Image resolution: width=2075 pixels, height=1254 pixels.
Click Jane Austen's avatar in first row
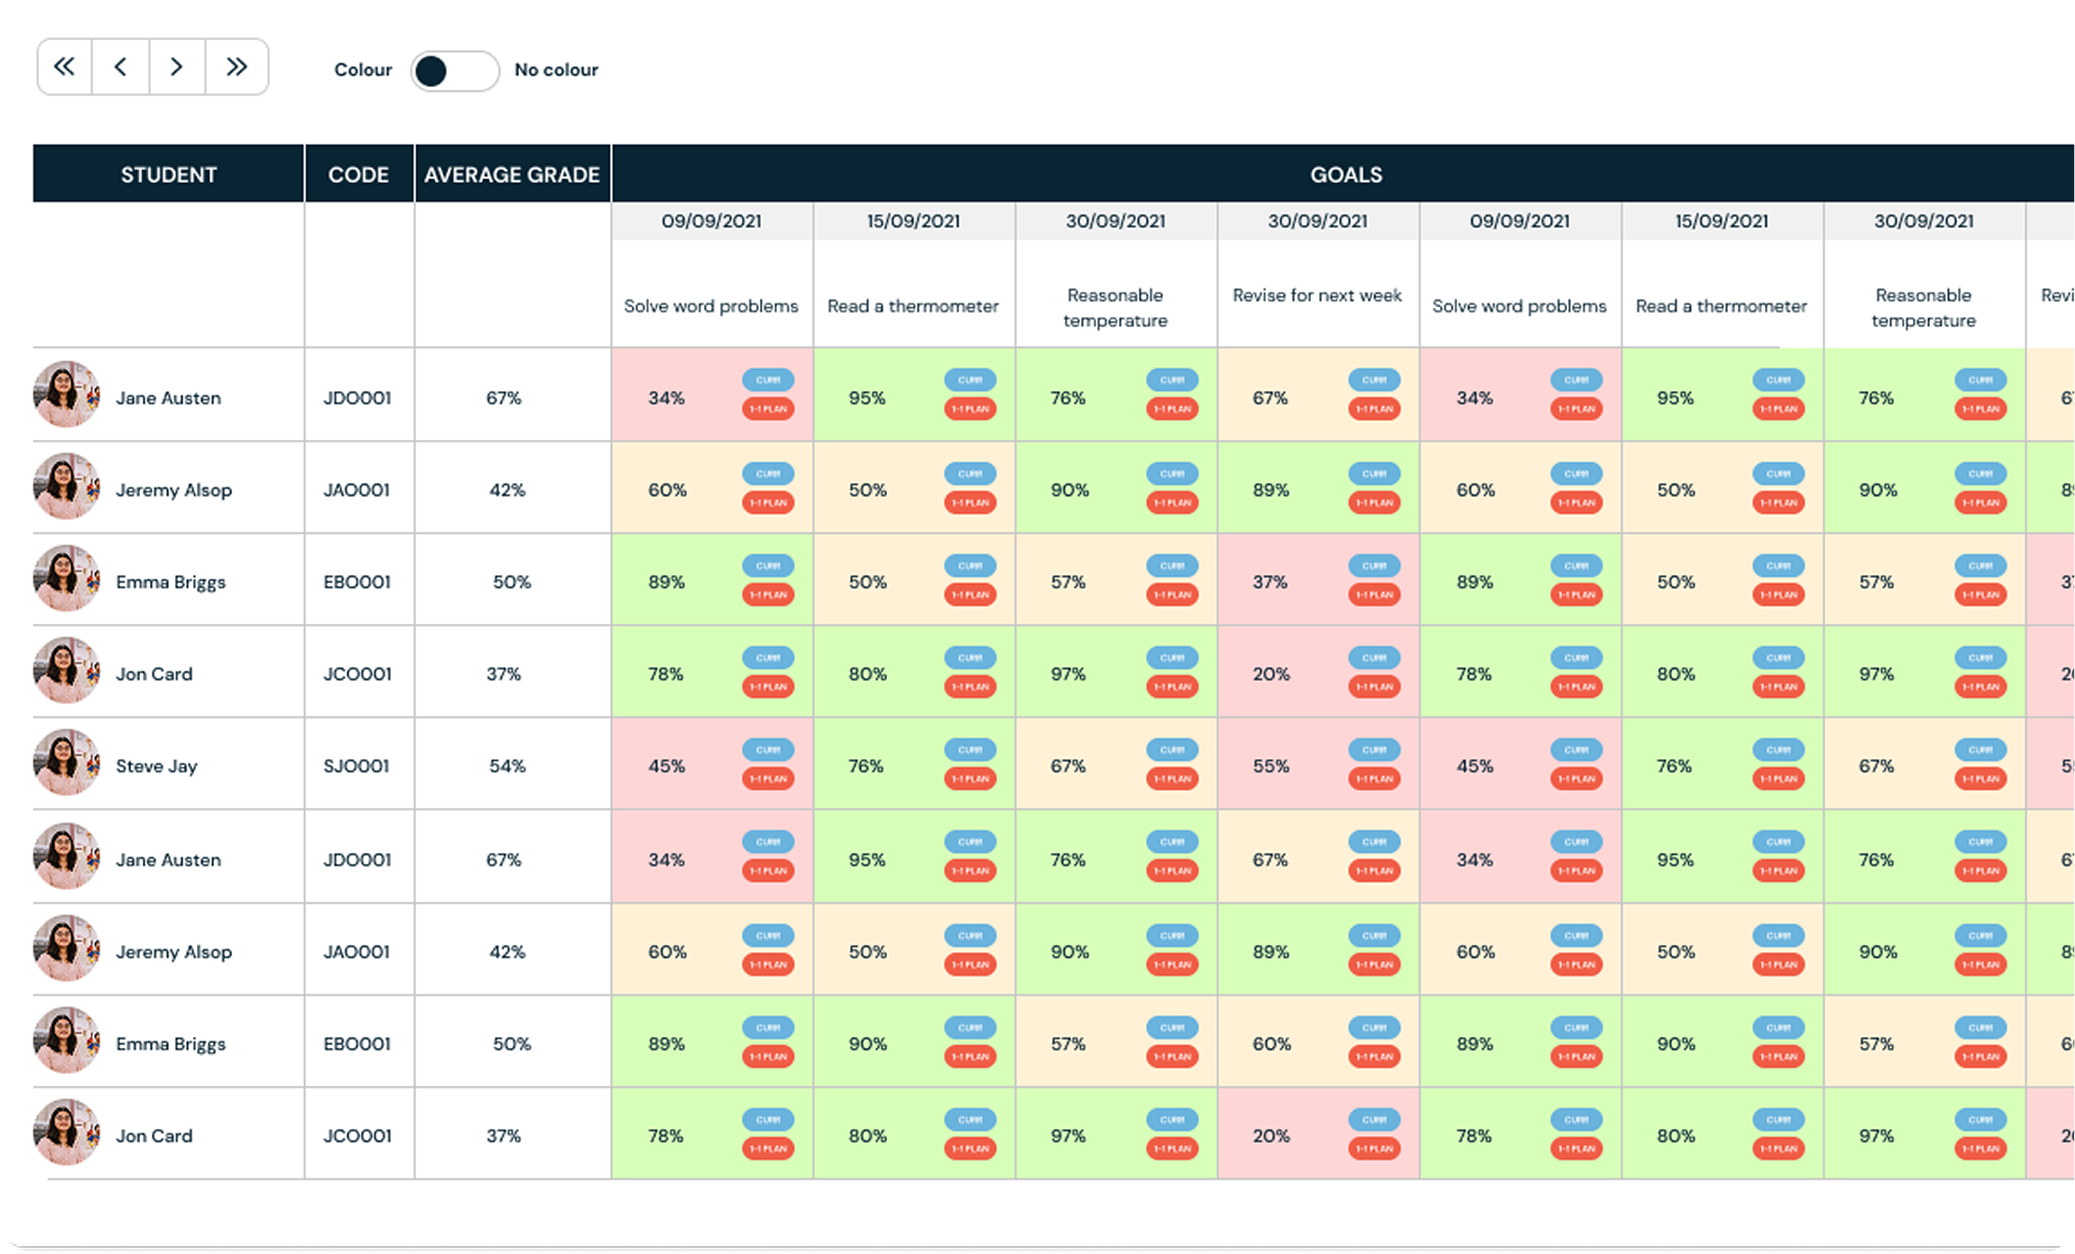[x=66, y=395]
